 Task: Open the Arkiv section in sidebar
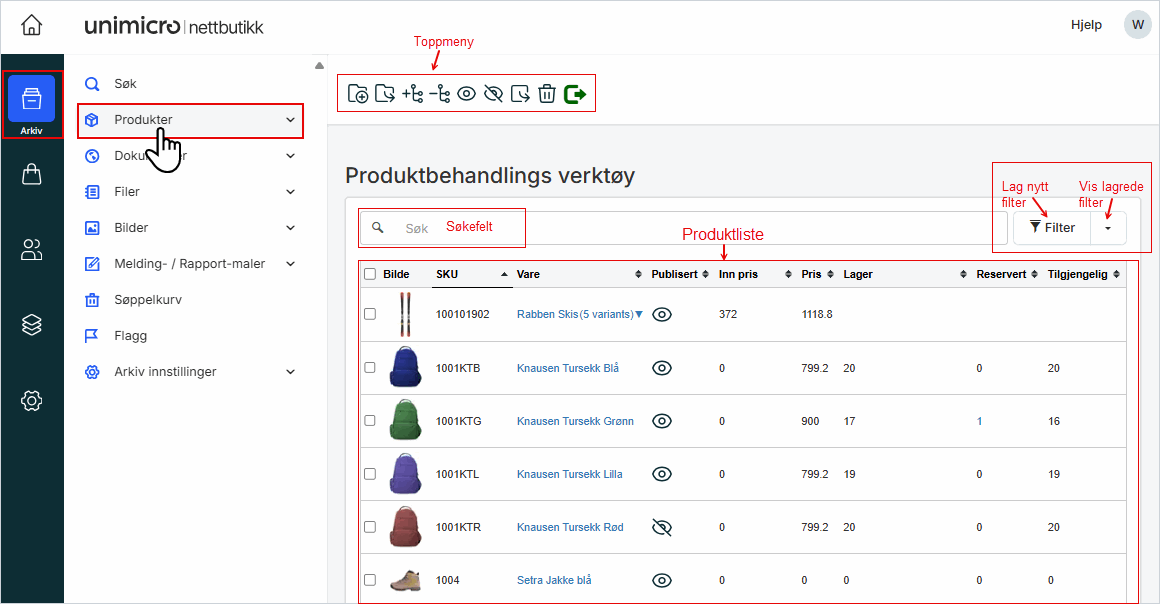pos(31,105)
